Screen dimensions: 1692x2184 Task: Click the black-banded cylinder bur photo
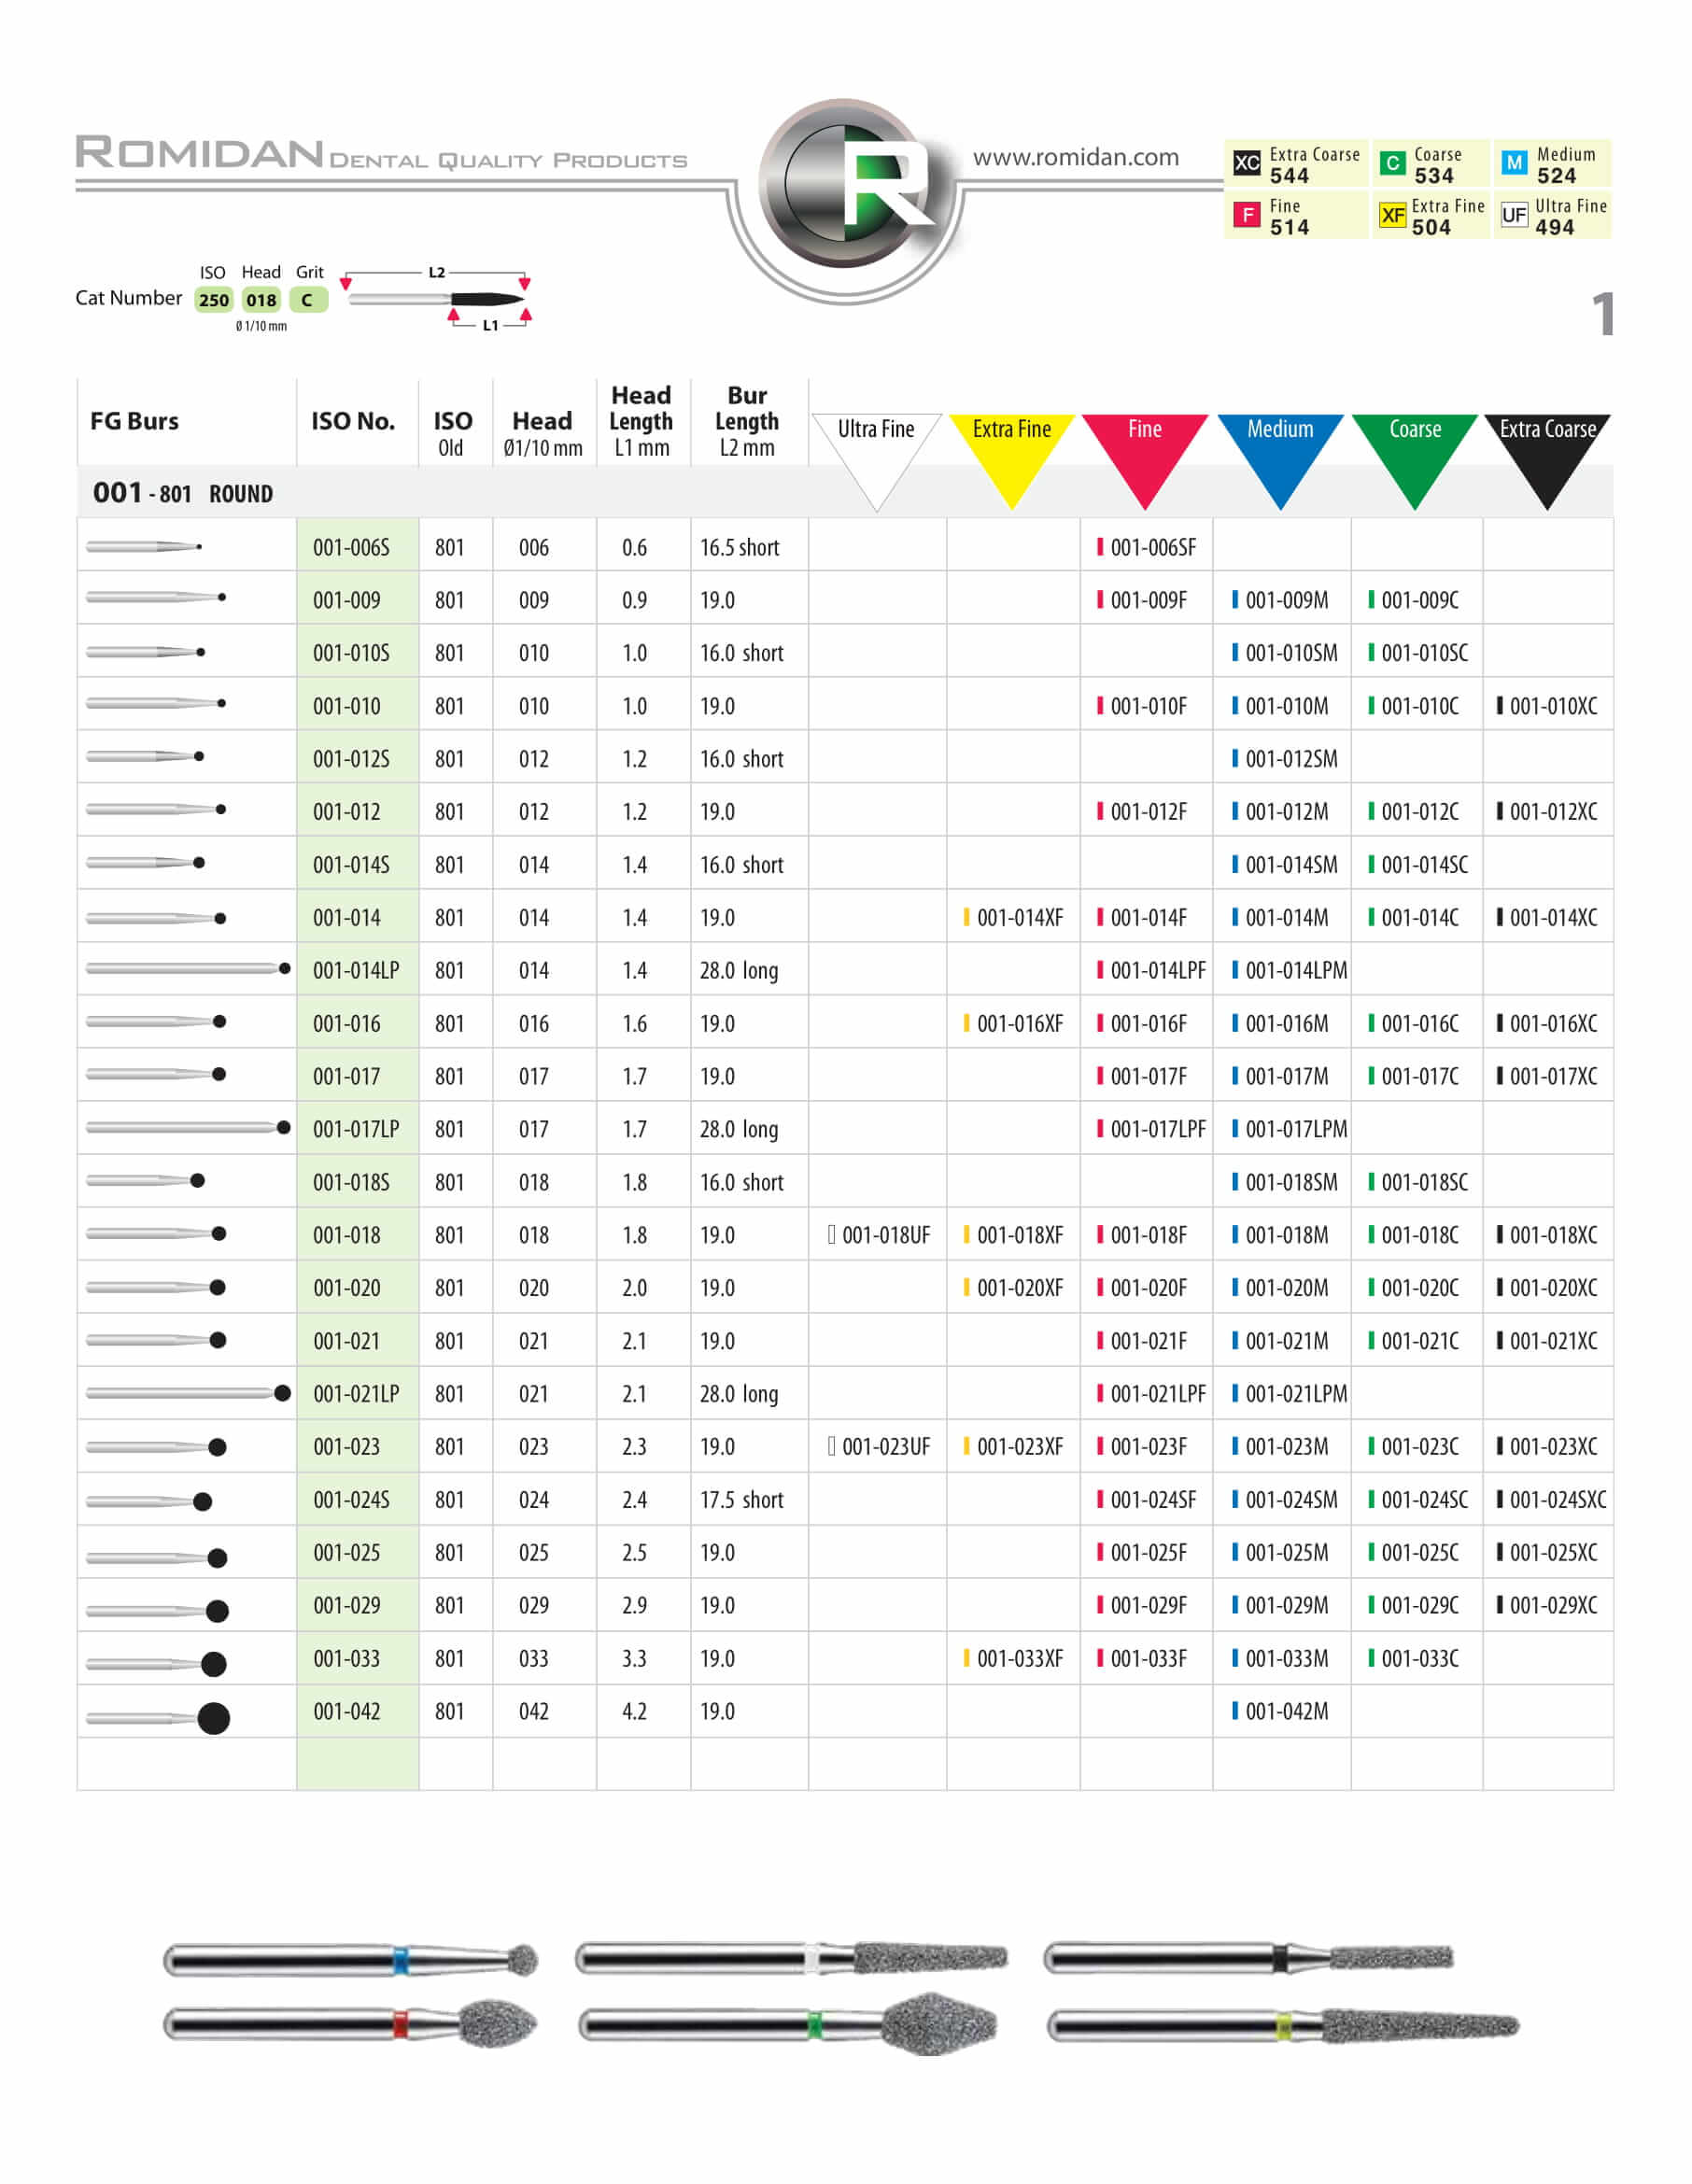click(x=1248, y=1958)
